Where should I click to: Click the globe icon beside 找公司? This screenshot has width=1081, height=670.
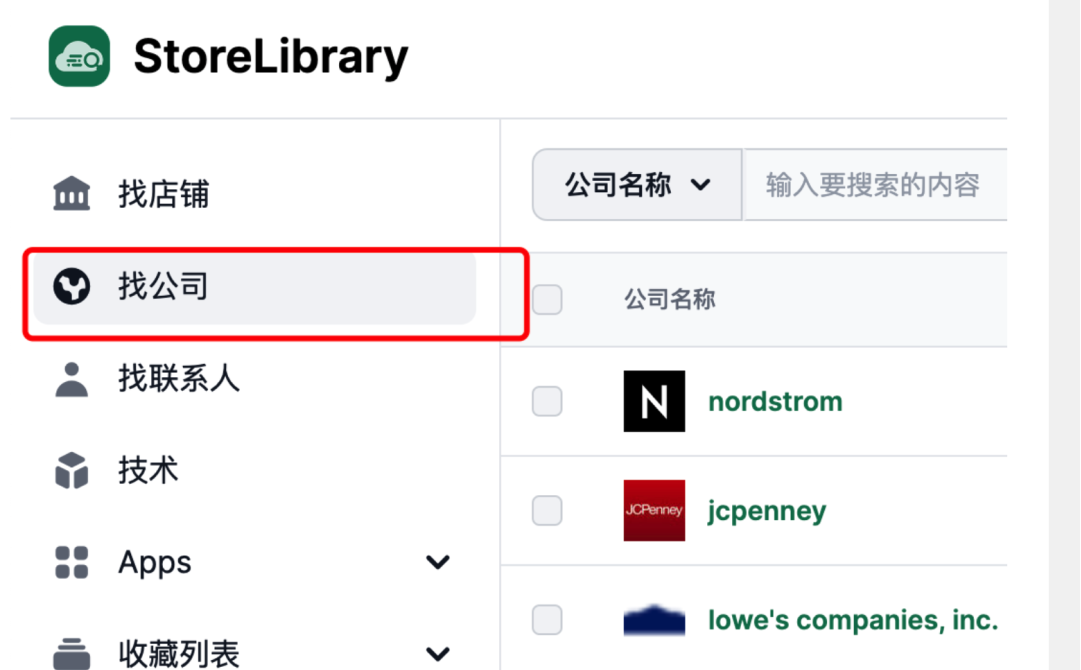point(72,286)
